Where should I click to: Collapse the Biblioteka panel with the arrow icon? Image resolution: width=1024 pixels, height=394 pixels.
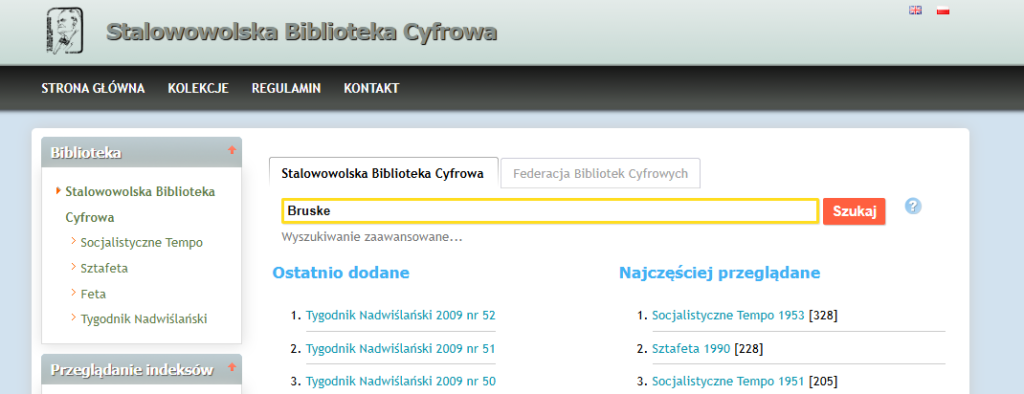point(231,150)
